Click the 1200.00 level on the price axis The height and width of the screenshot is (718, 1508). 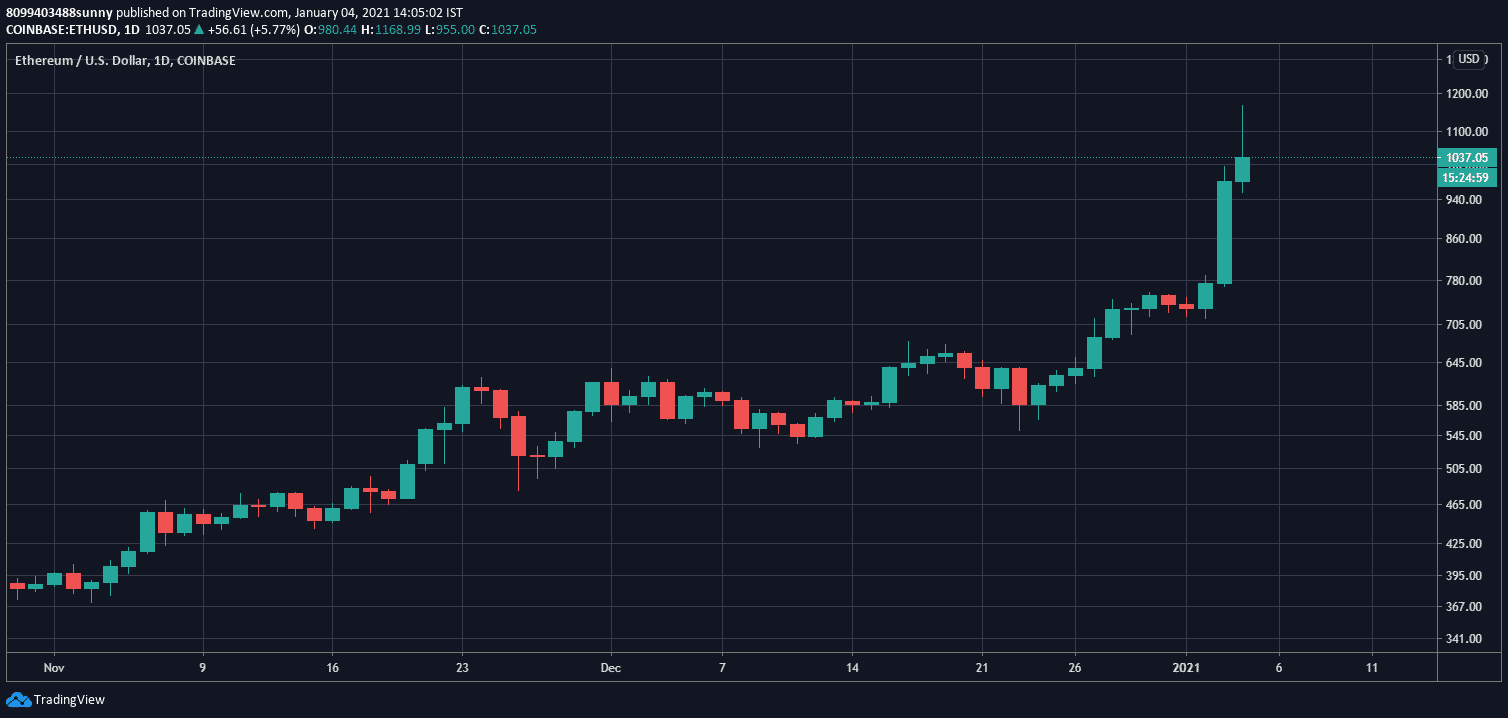1466,94
